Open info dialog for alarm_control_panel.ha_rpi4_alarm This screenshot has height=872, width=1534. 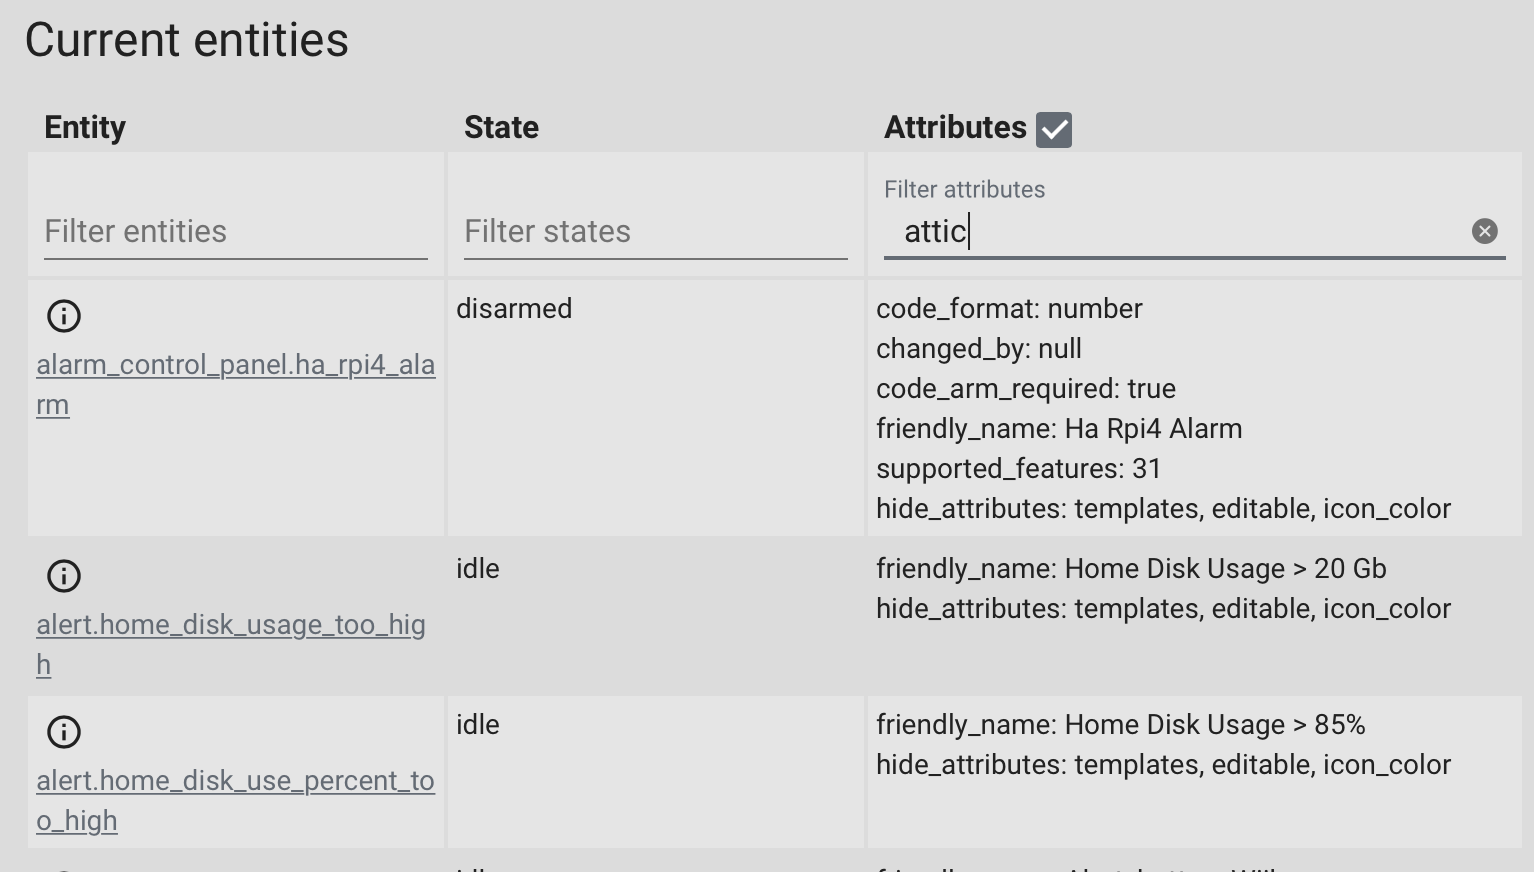(x=63, y=316)
